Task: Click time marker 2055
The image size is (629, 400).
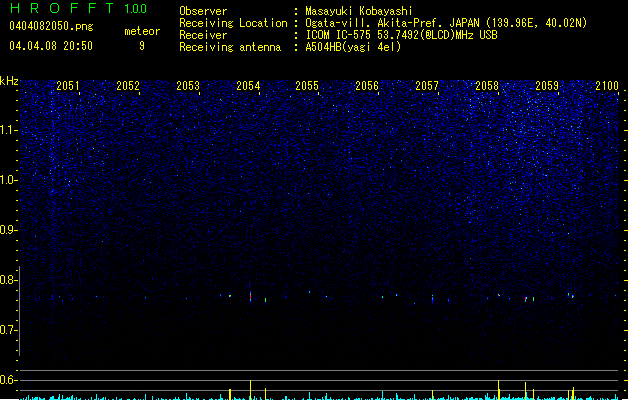Action: (307, 86)
